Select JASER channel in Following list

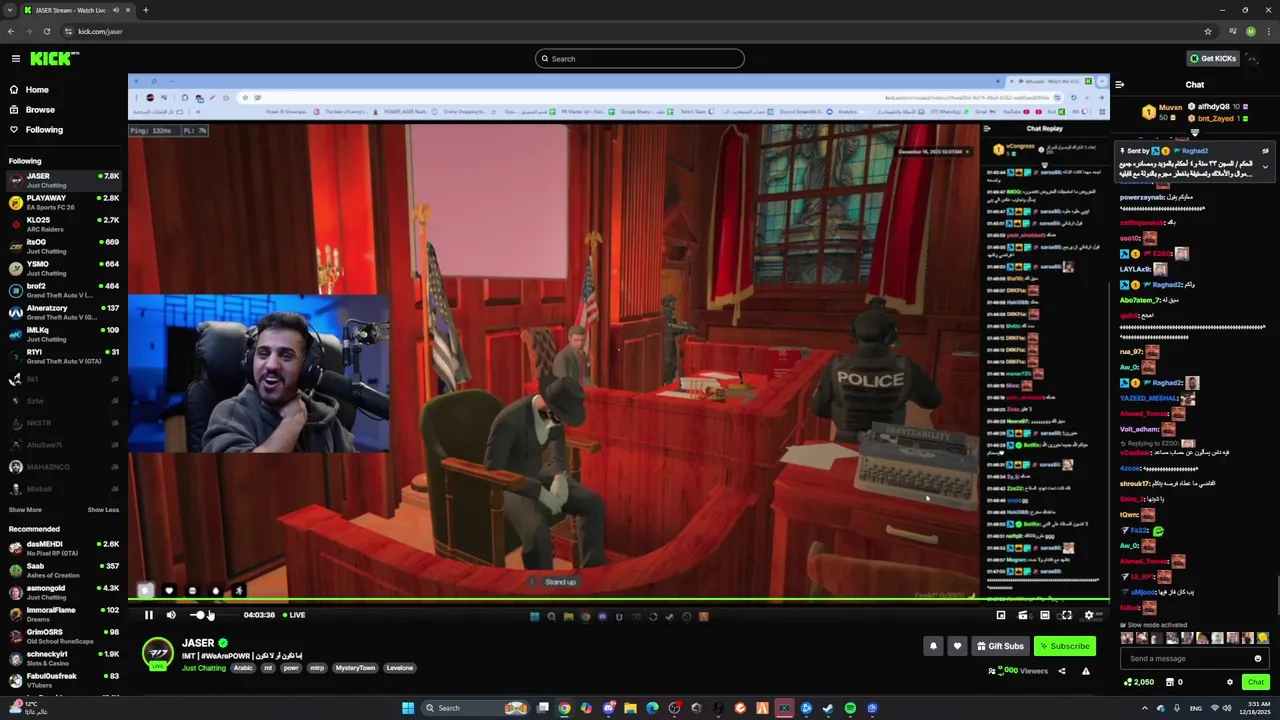[x=64, y=180]
